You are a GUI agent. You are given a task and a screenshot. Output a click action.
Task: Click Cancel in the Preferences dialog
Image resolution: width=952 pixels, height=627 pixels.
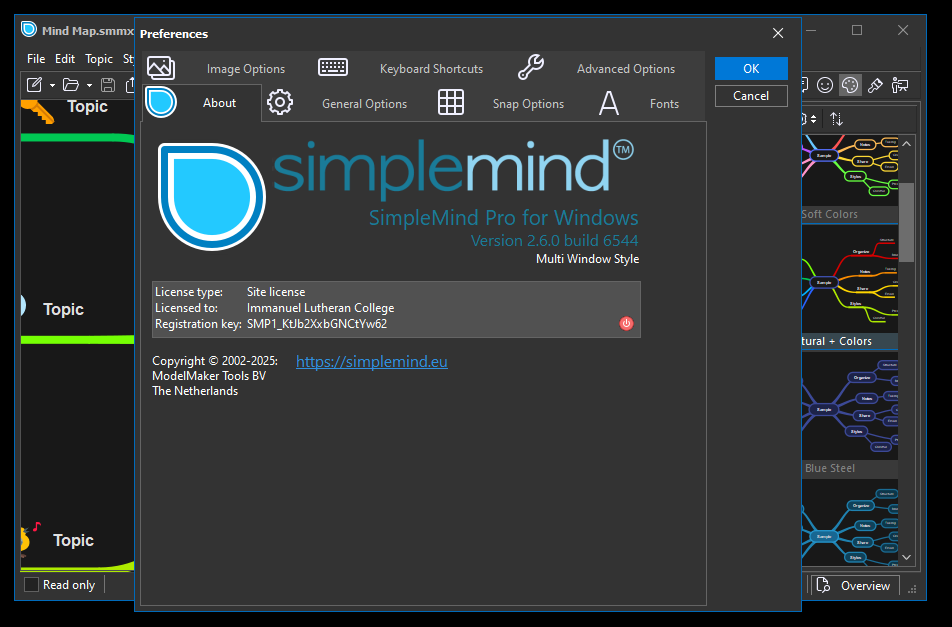[x=751, y=96]
